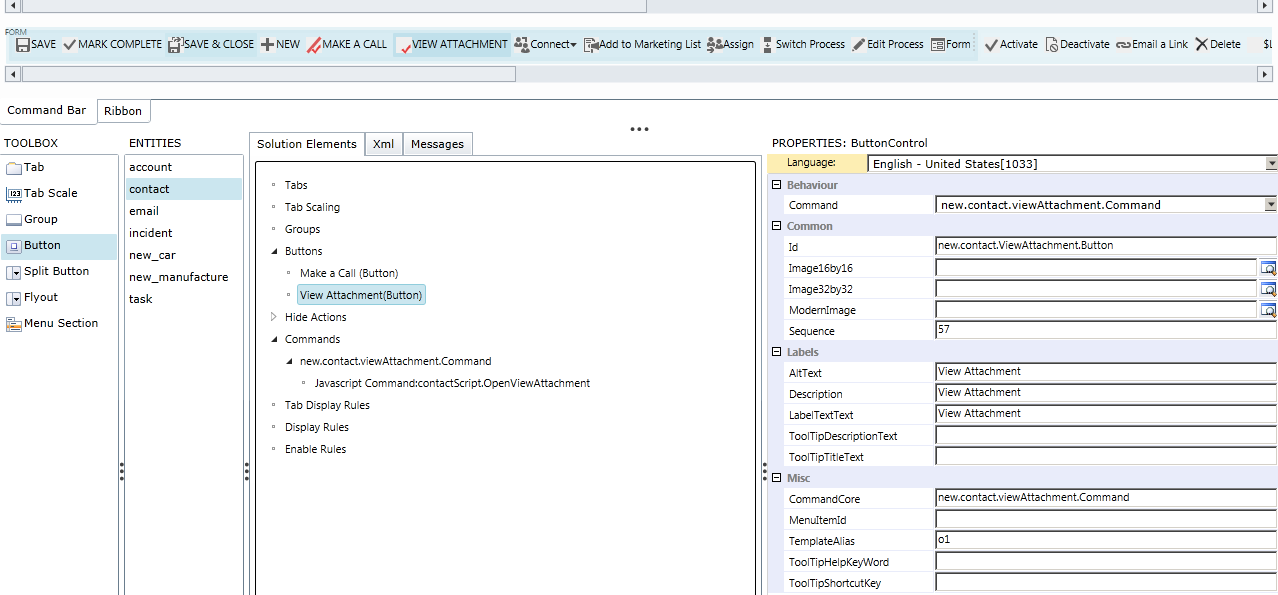This screenshot has height=595, width=1278.
Task: Switch to the Xml tab
Action: 383,143
